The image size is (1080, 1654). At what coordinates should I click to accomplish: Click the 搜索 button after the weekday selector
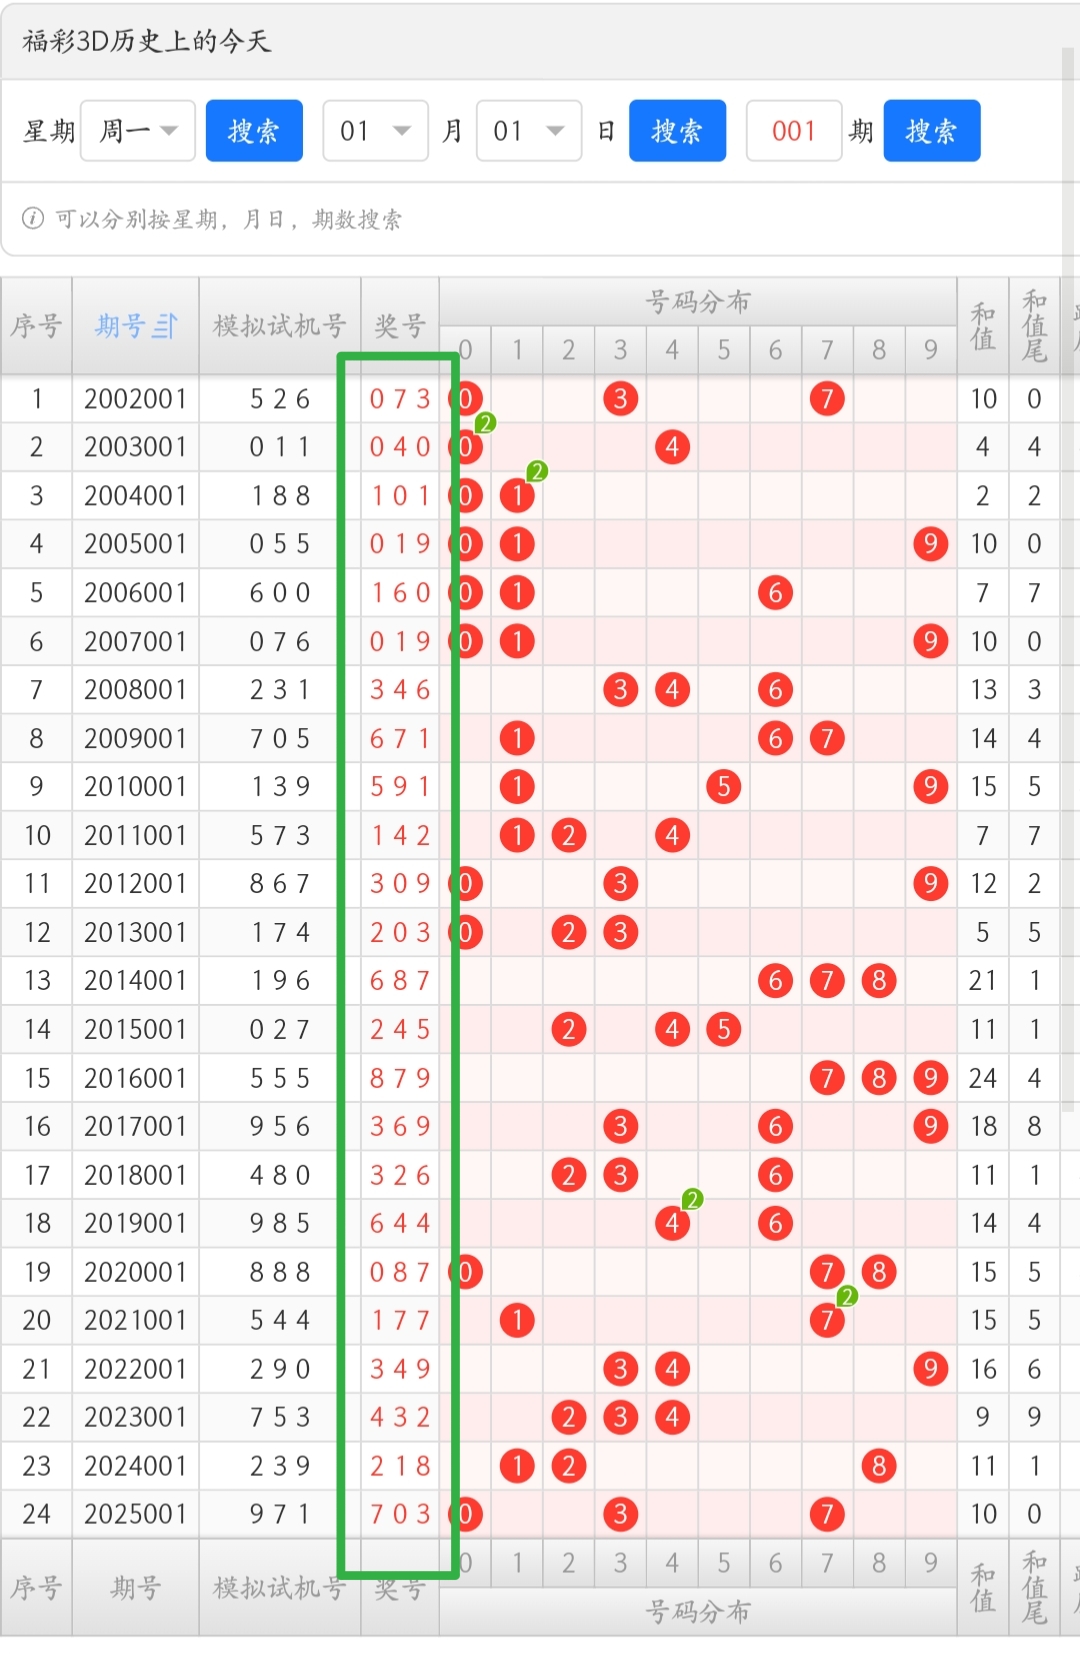point(254,131)
